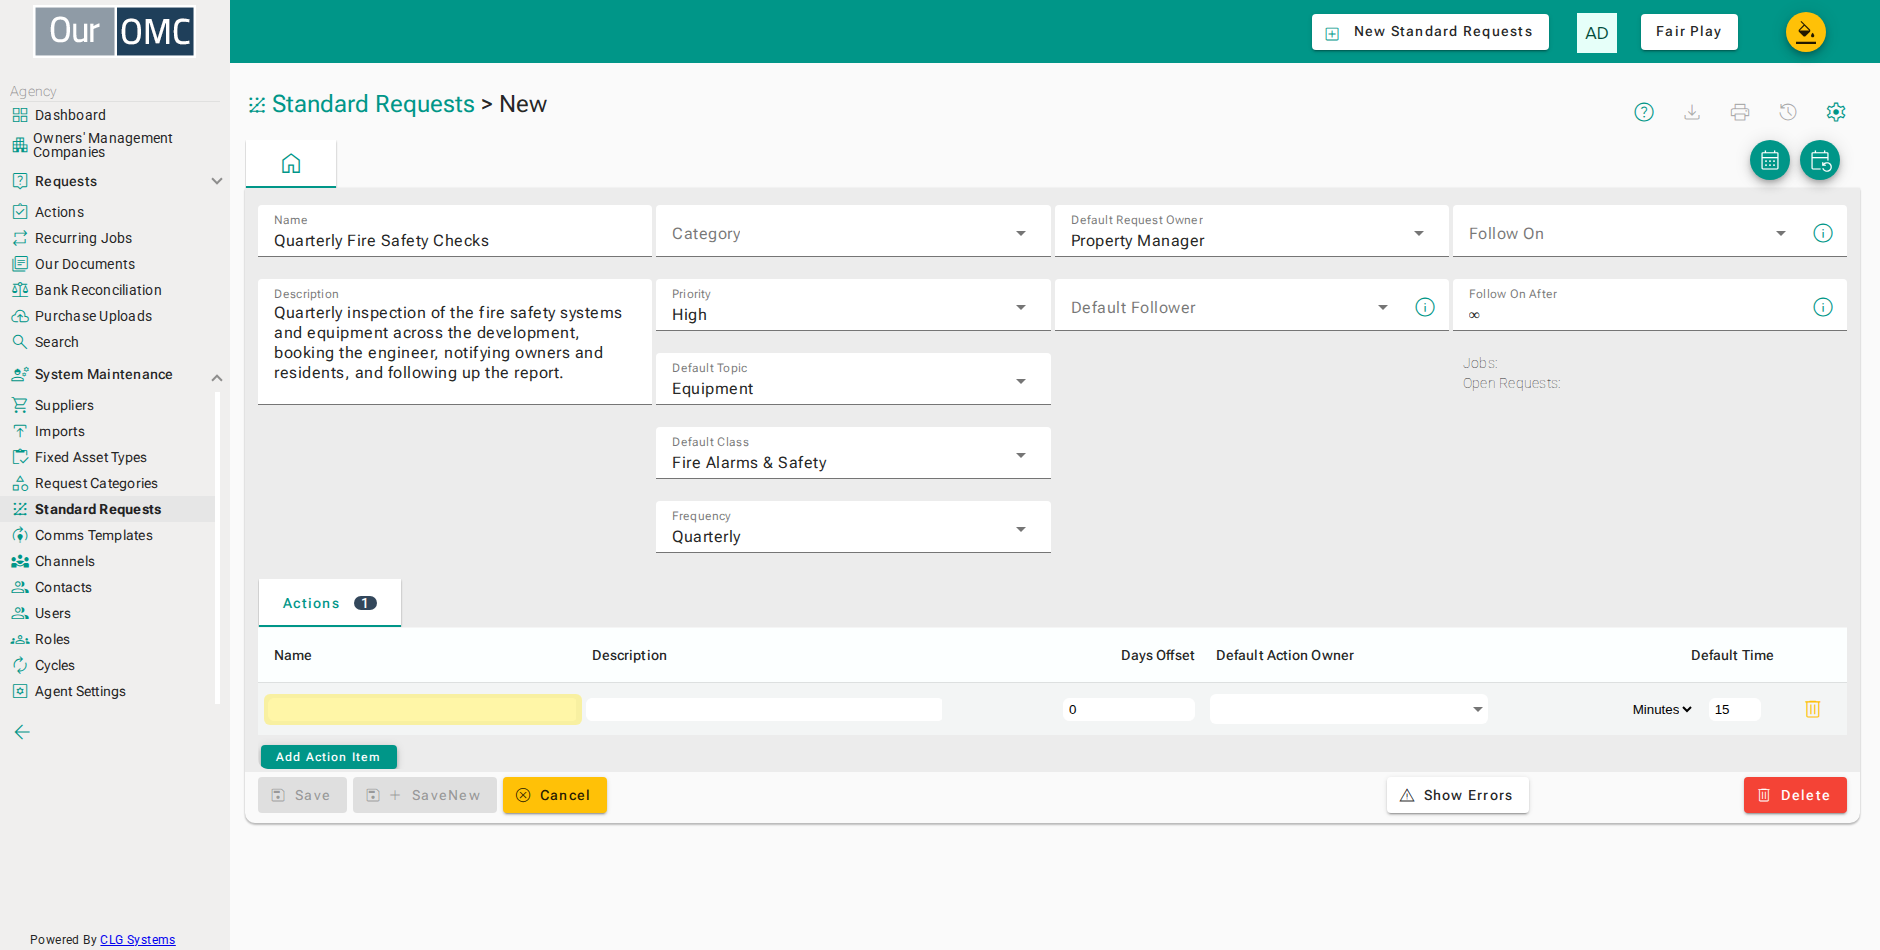This screenshot has width=1880, height=950.
Task: Click the yellow paint bucket theme icon
Action: (1806, 32)
